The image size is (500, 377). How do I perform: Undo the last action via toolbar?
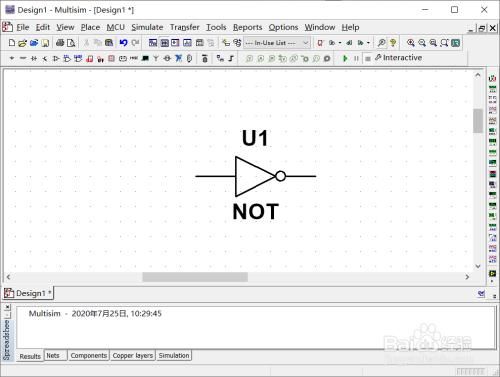[x=124, y=43]
